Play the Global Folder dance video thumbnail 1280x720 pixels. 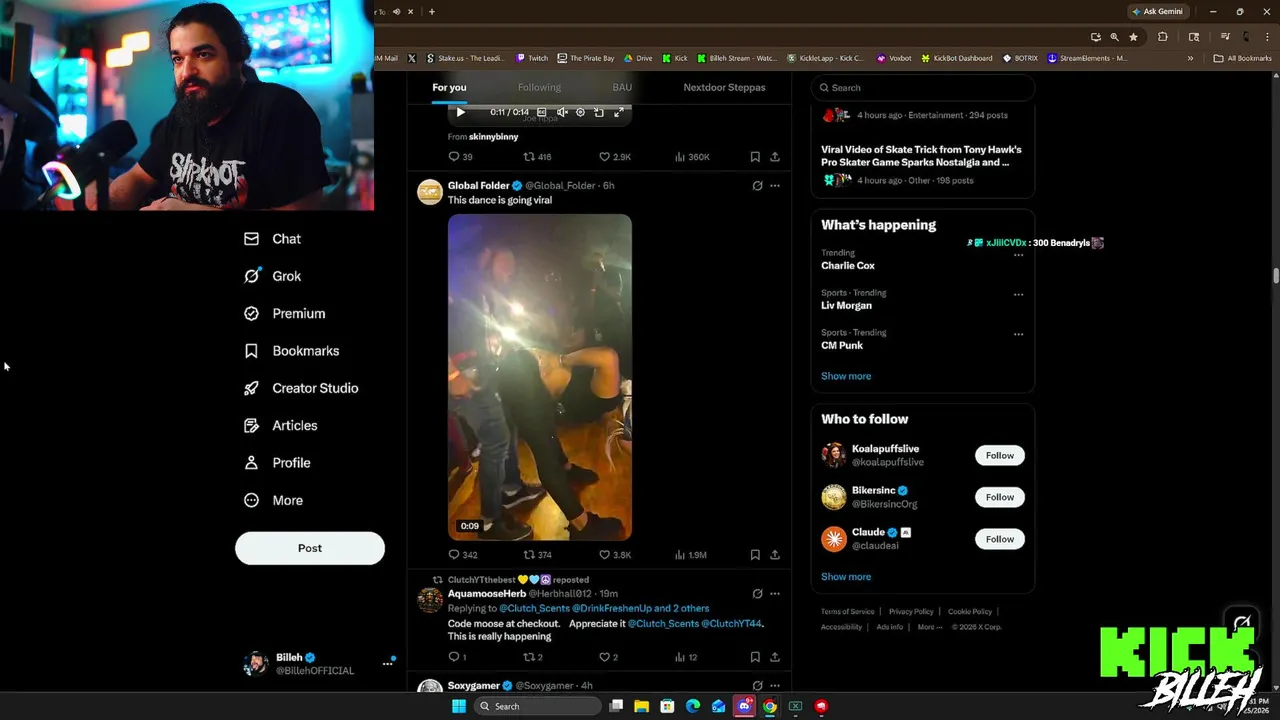[x=540, y=377]
